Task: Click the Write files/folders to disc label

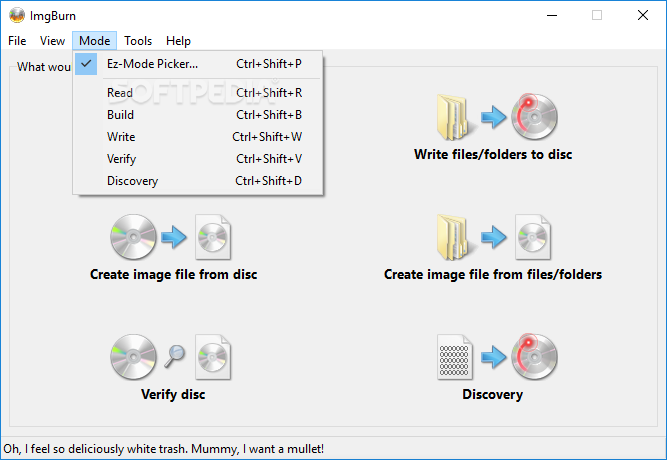Action: 493,154
